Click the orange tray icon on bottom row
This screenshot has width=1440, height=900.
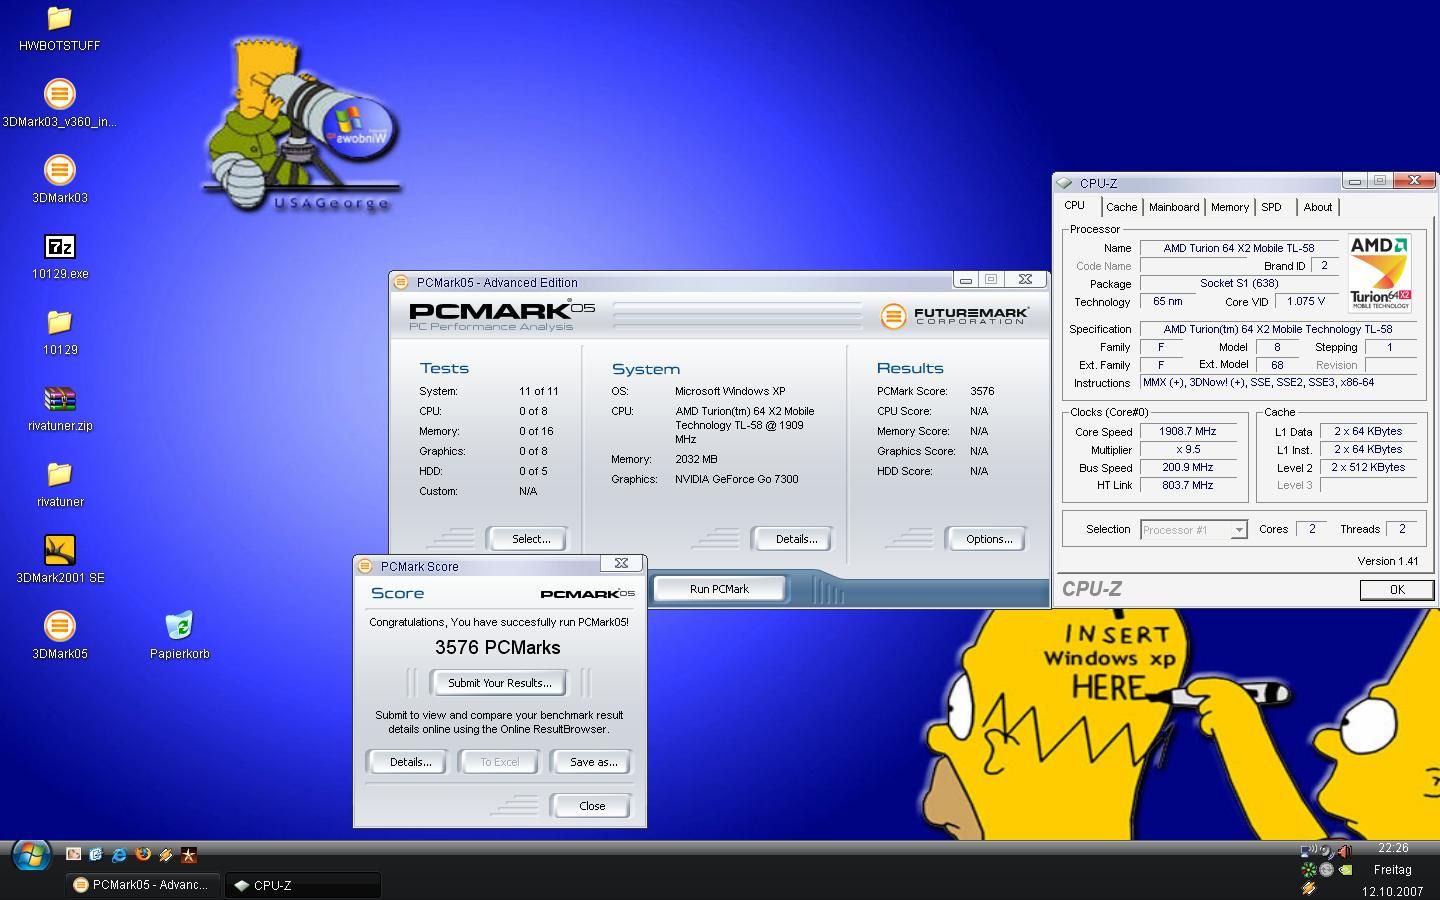[1308, 887]
